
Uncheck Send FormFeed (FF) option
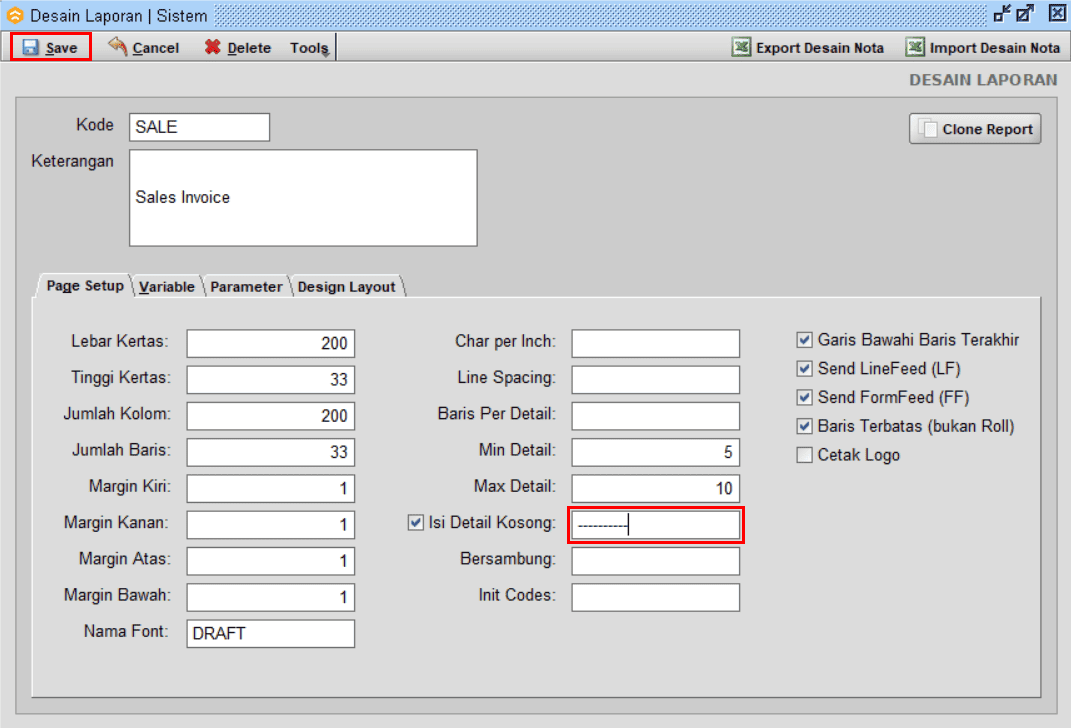click(805, 397)
